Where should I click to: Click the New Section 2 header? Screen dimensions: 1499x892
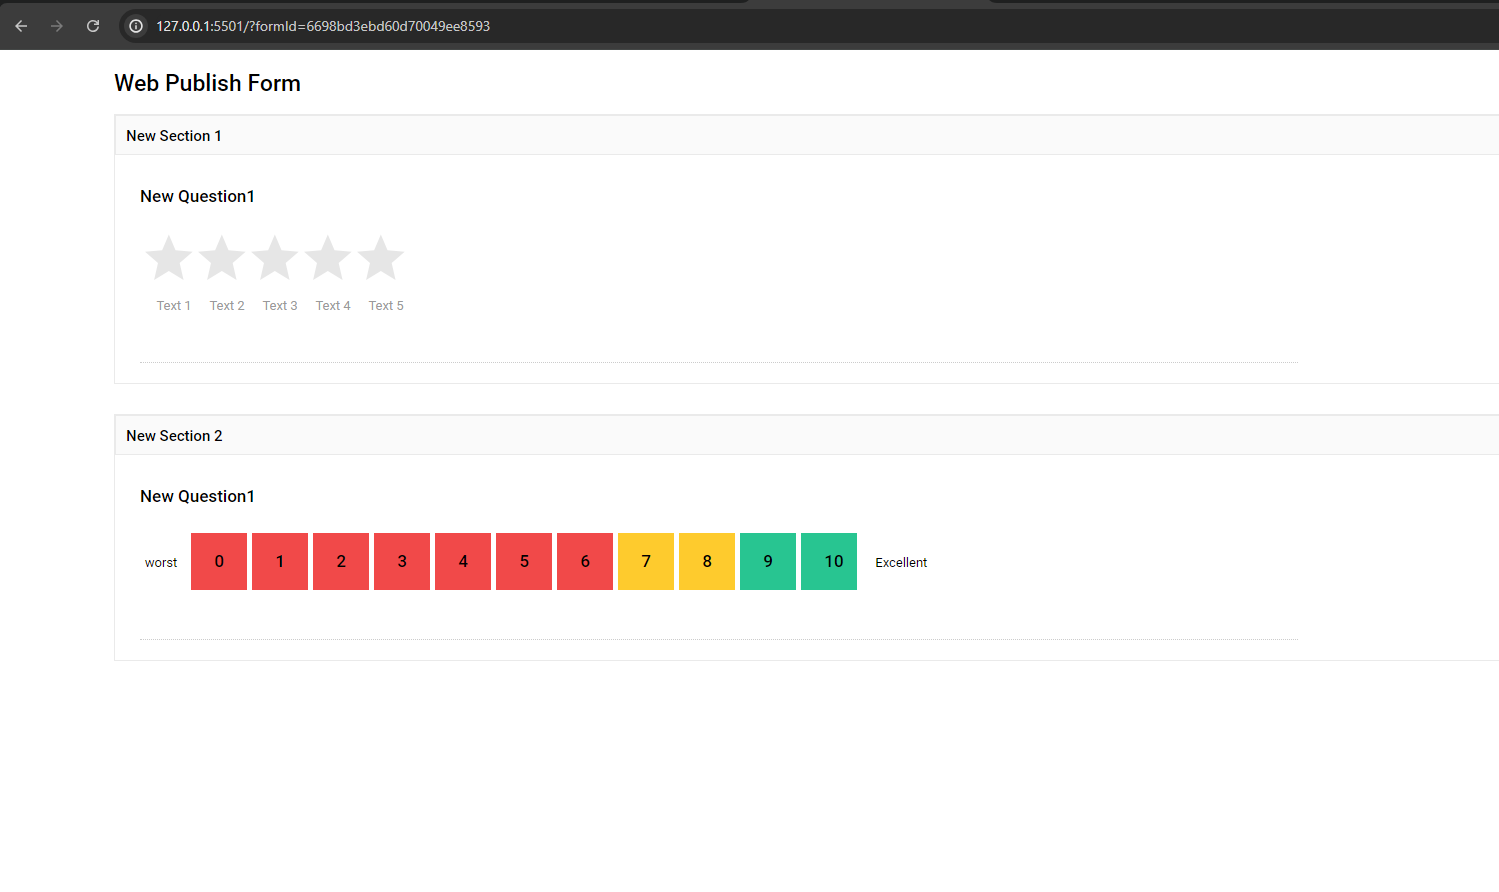coord(174,436)
